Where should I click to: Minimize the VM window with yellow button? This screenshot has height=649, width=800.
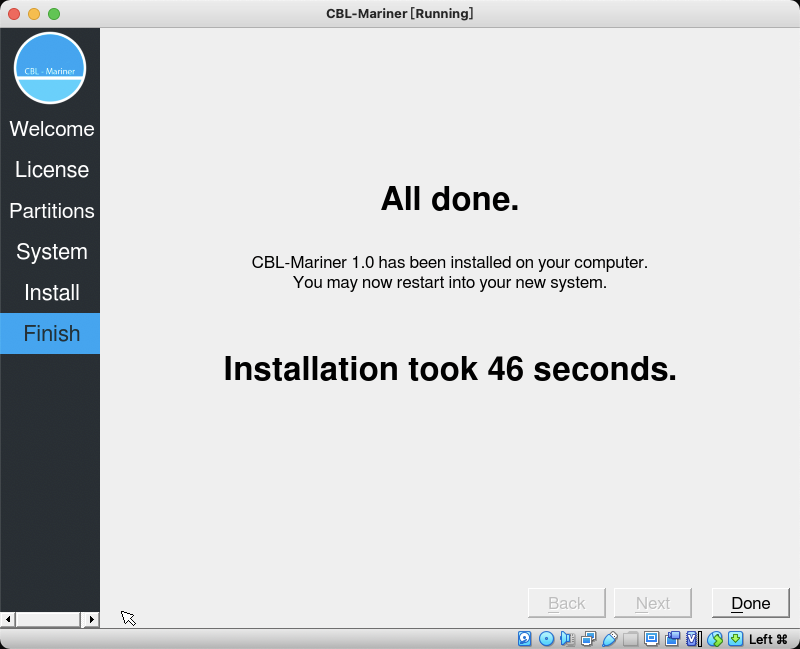click(x=34, y=14)
